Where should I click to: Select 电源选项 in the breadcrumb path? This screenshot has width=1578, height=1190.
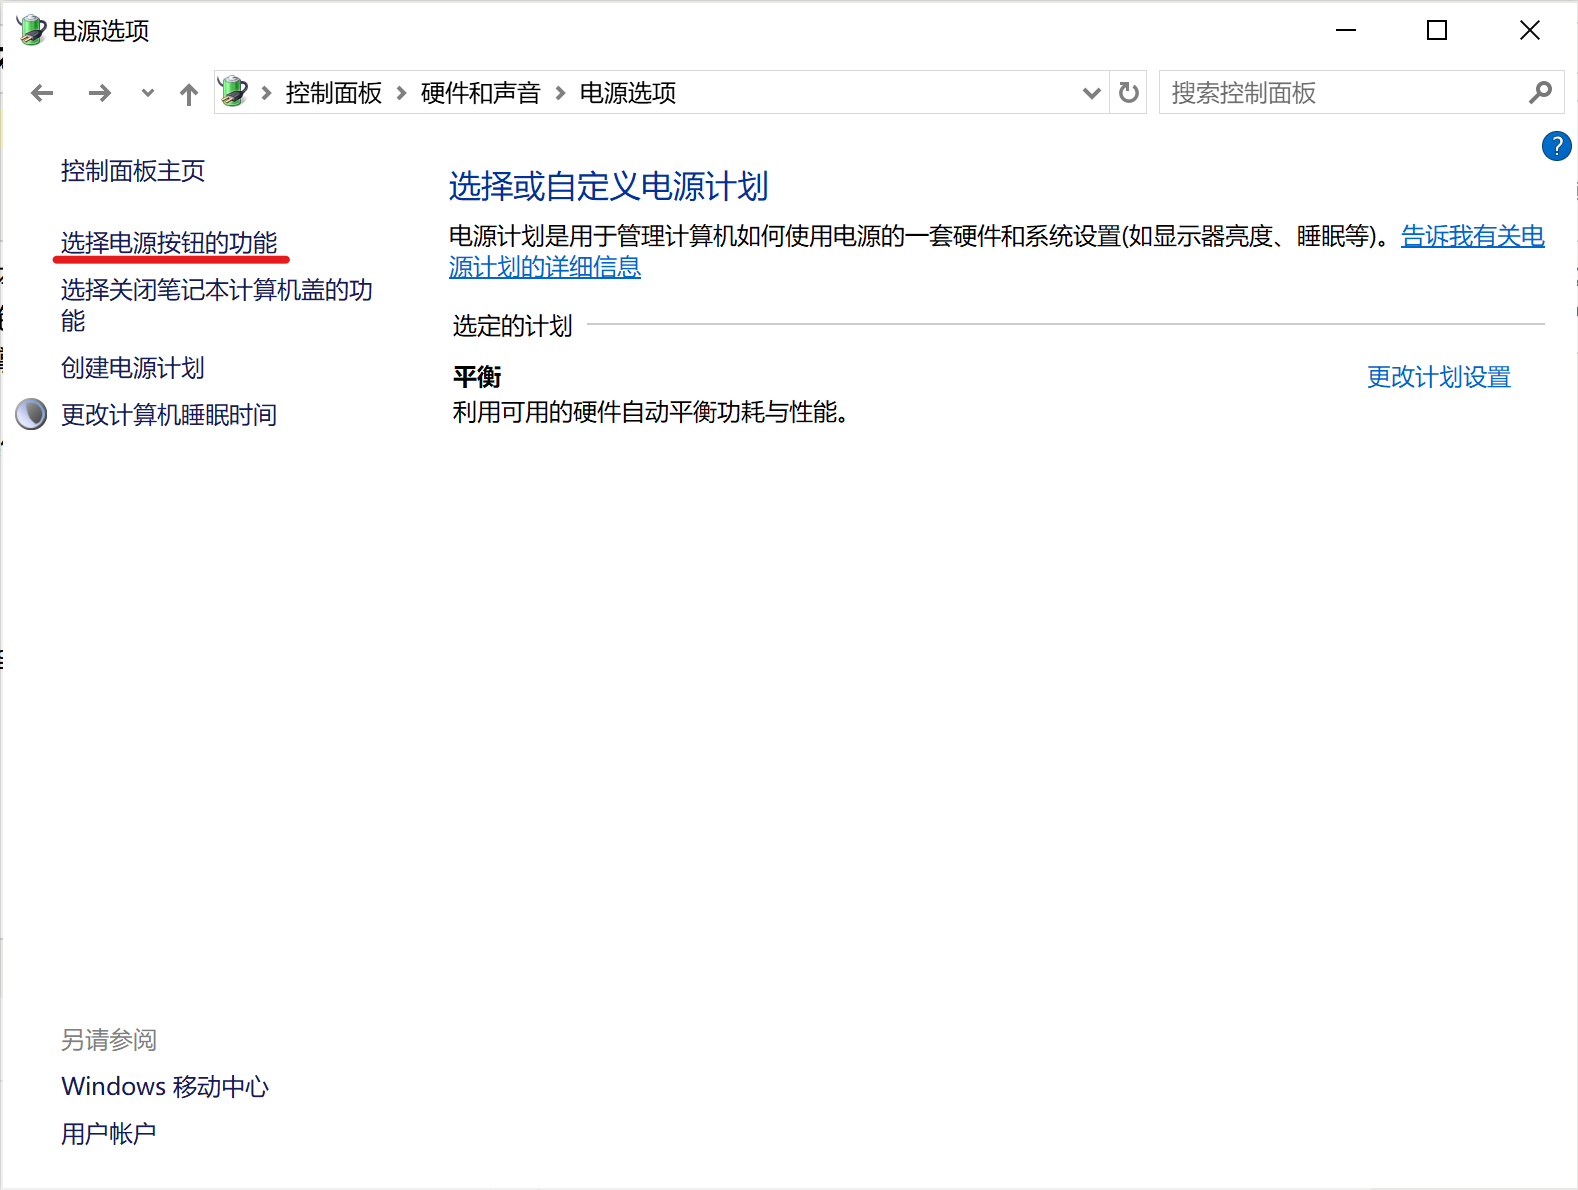pos(628,93)
